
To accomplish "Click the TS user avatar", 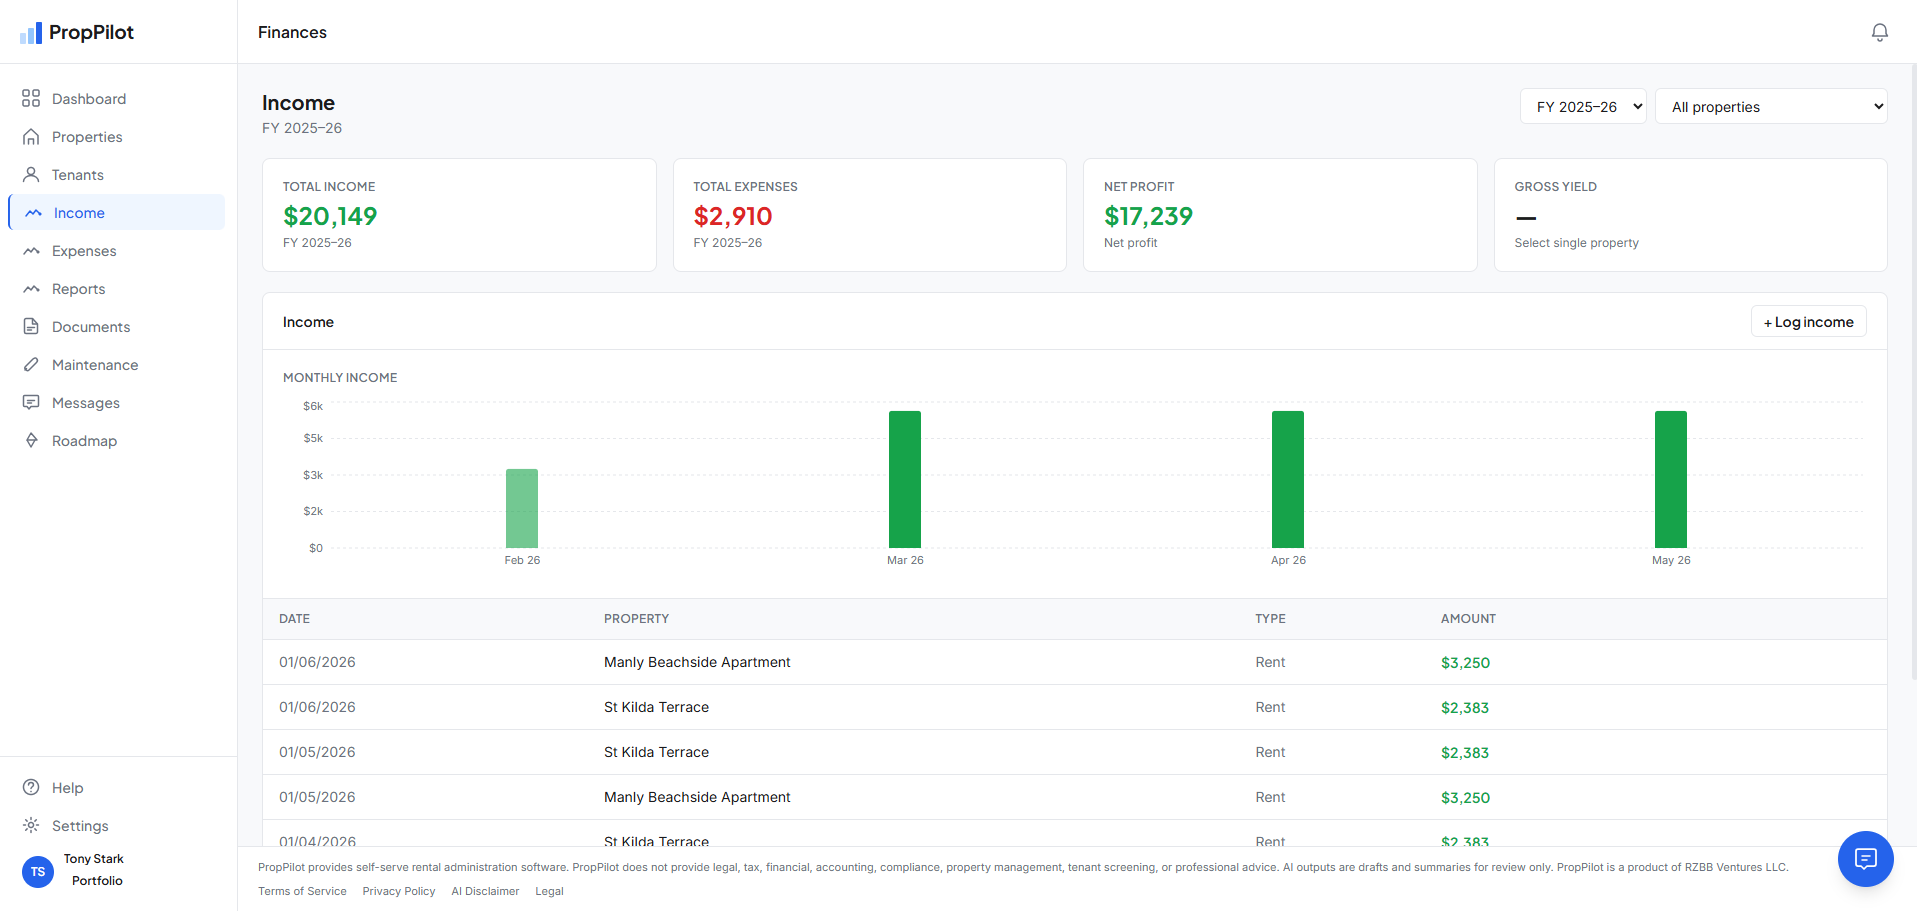I will click(x=38, y=871).
